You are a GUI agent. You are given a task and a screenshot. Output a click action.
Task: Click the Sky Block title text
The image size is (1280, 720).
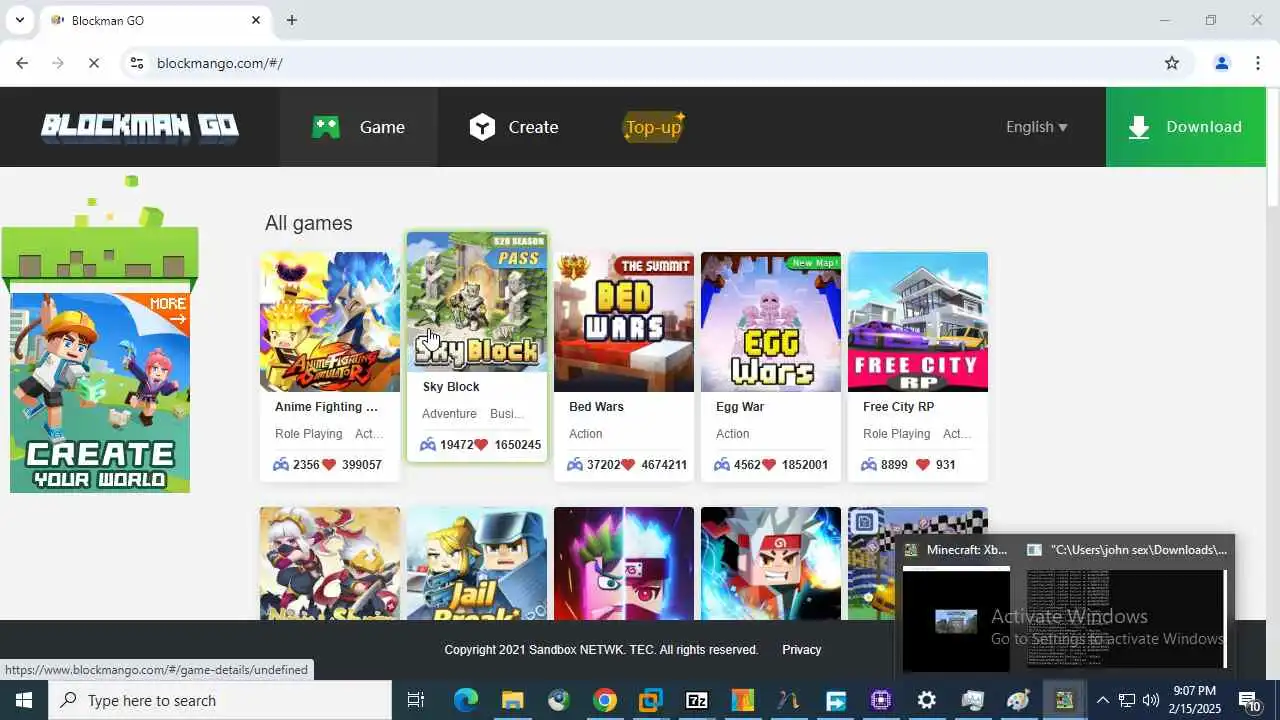point(451,387)
